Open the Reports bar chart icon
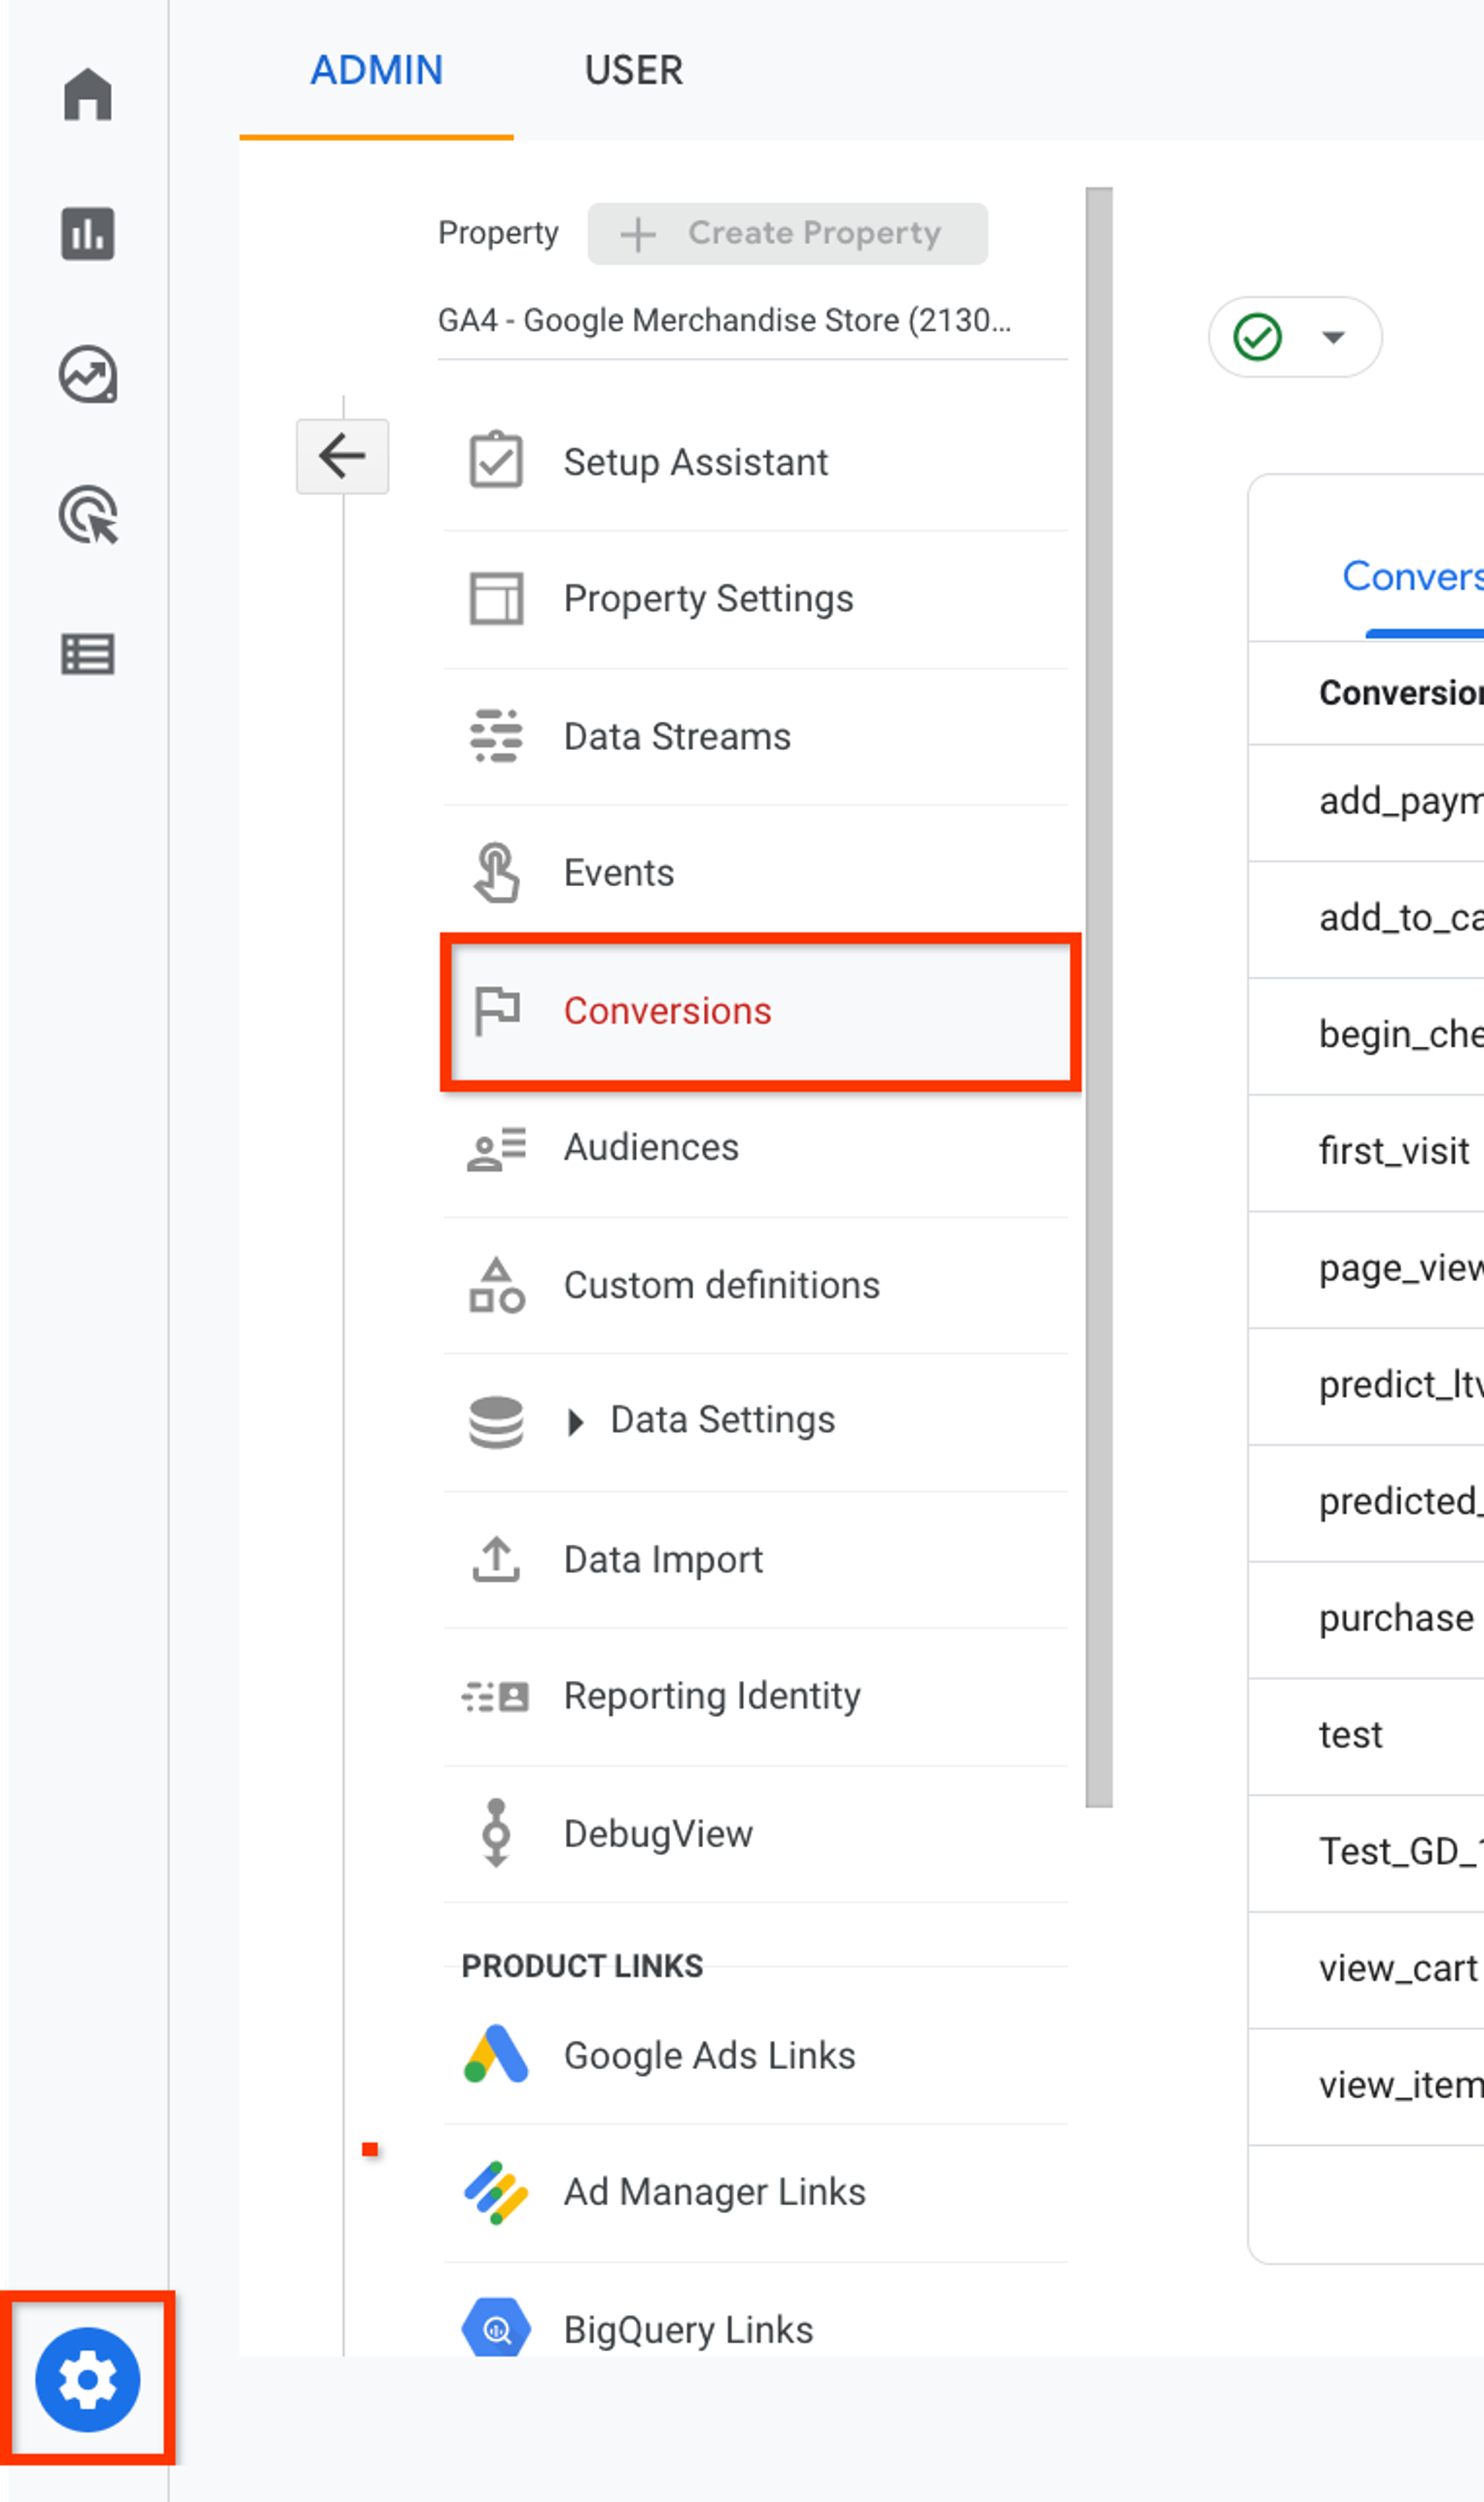Image resolution: width=1484 pixels, height=2502 pixels. pyautogui.click(x=88, y=234)
